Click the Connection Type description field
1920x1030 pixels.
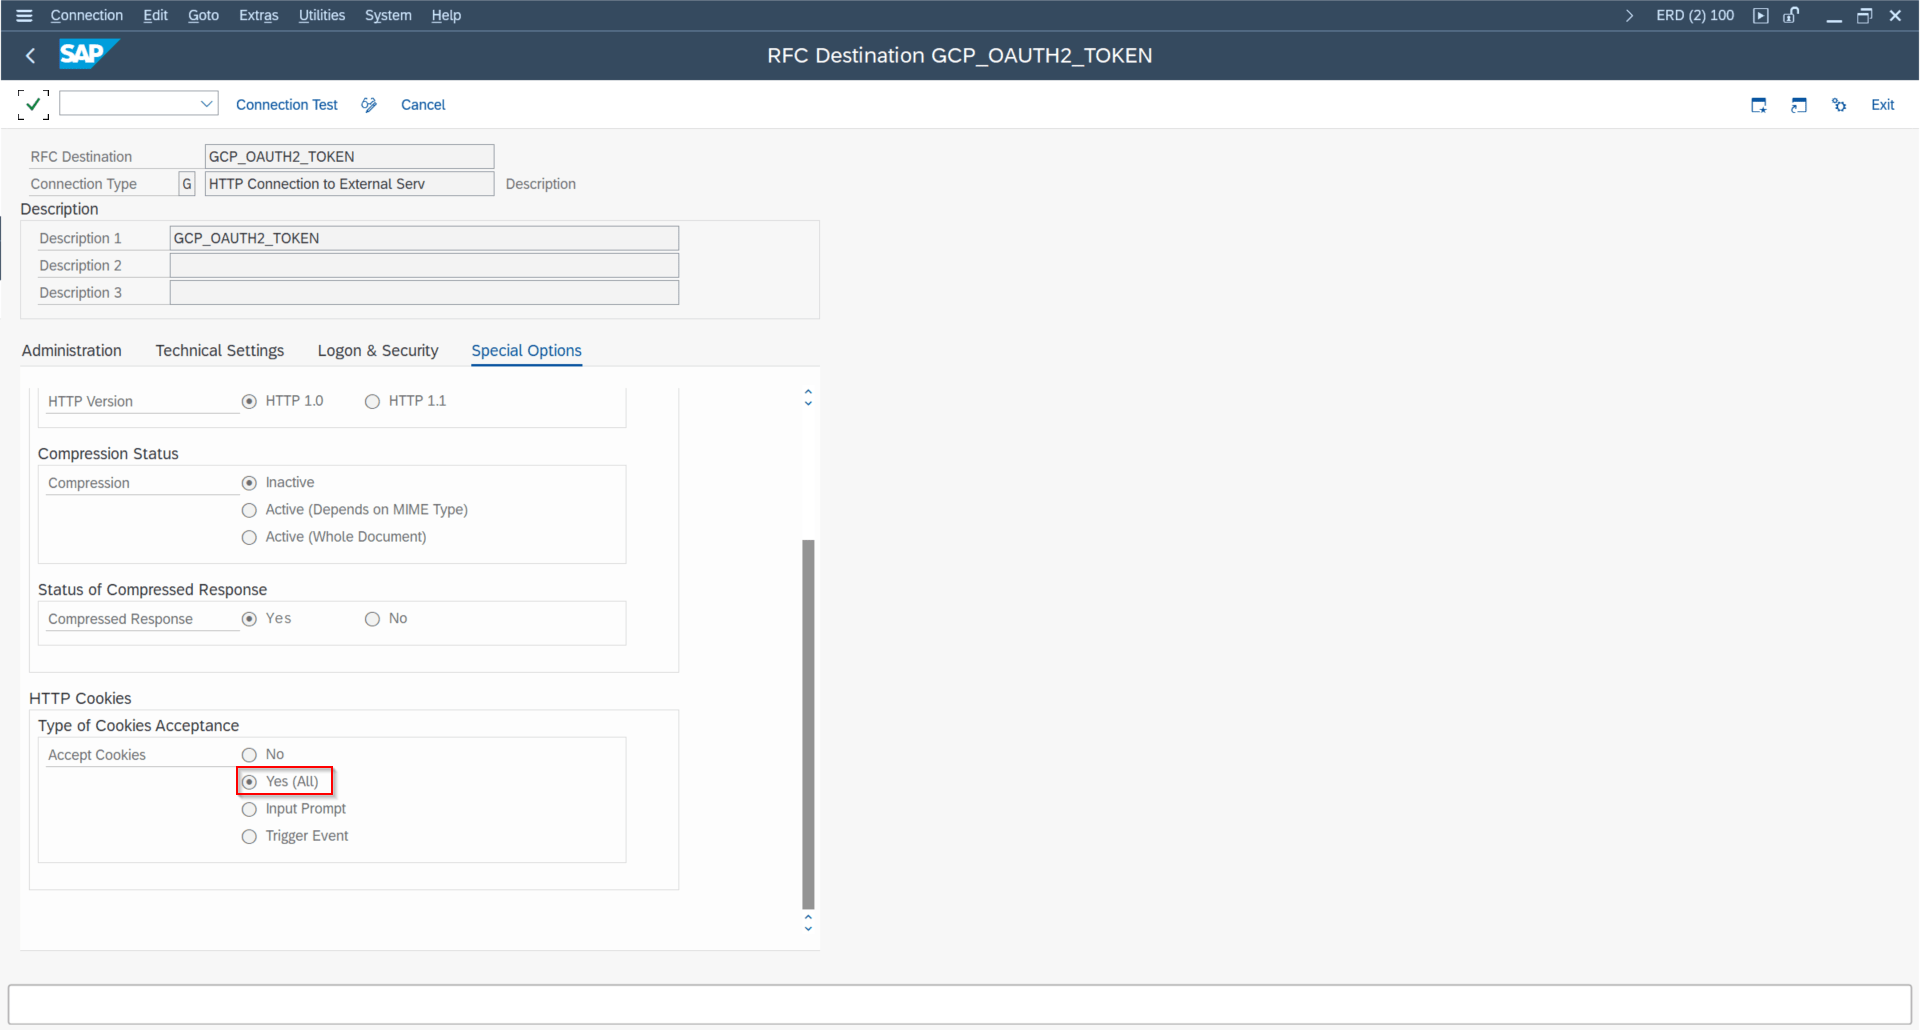349,184
